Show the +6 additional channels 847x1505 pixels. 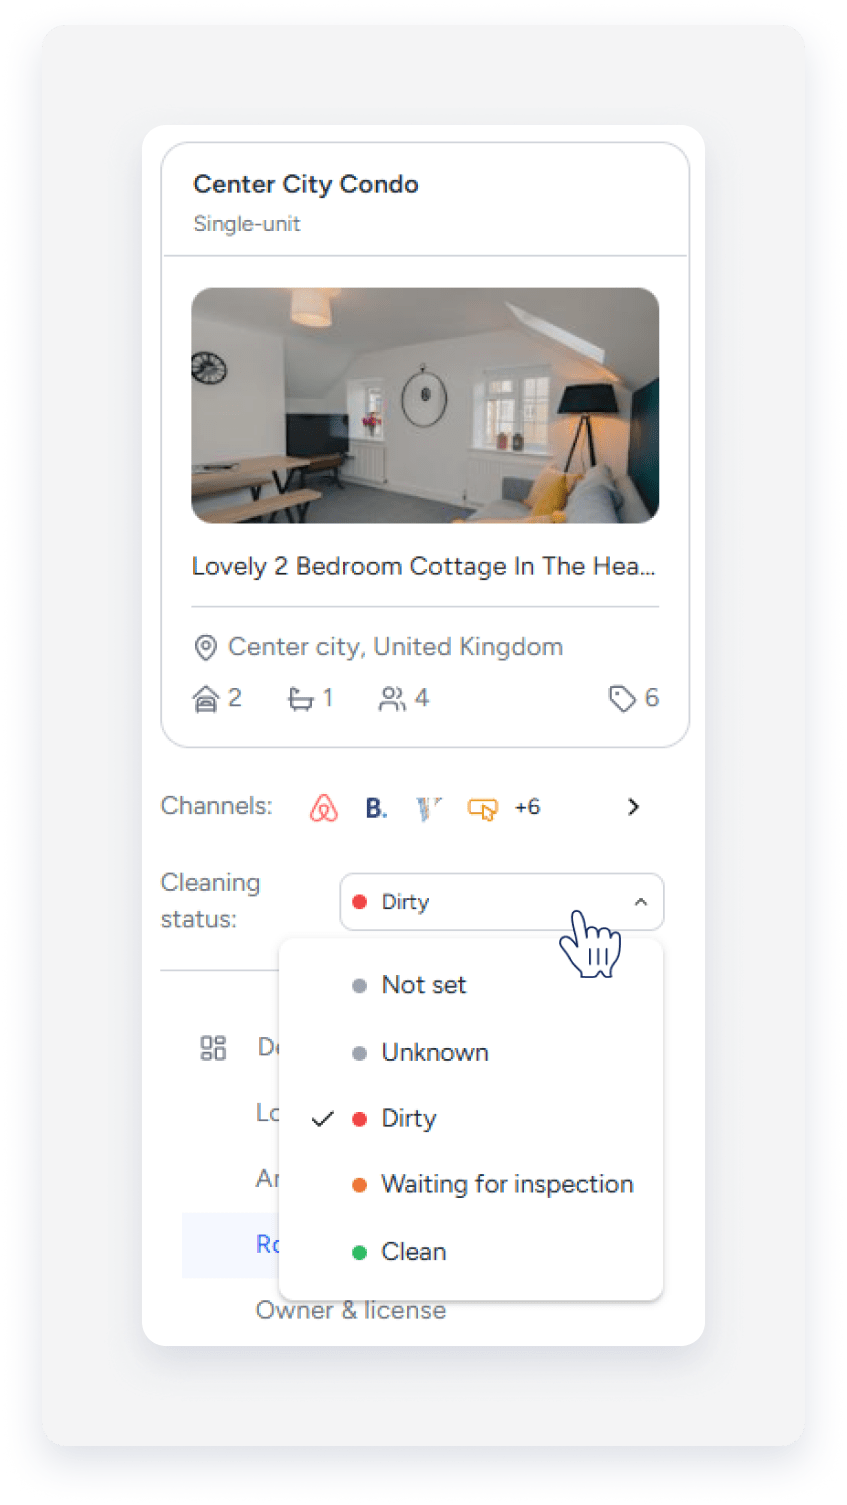[x=527, y=807]
